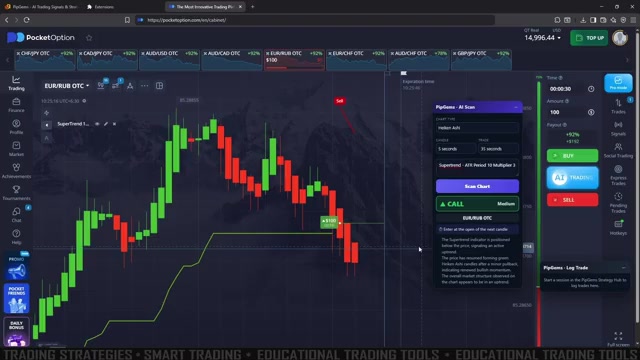Switch amount mode with the dollar icon
This screenshot has height=360, width=640.
[591, 112]
